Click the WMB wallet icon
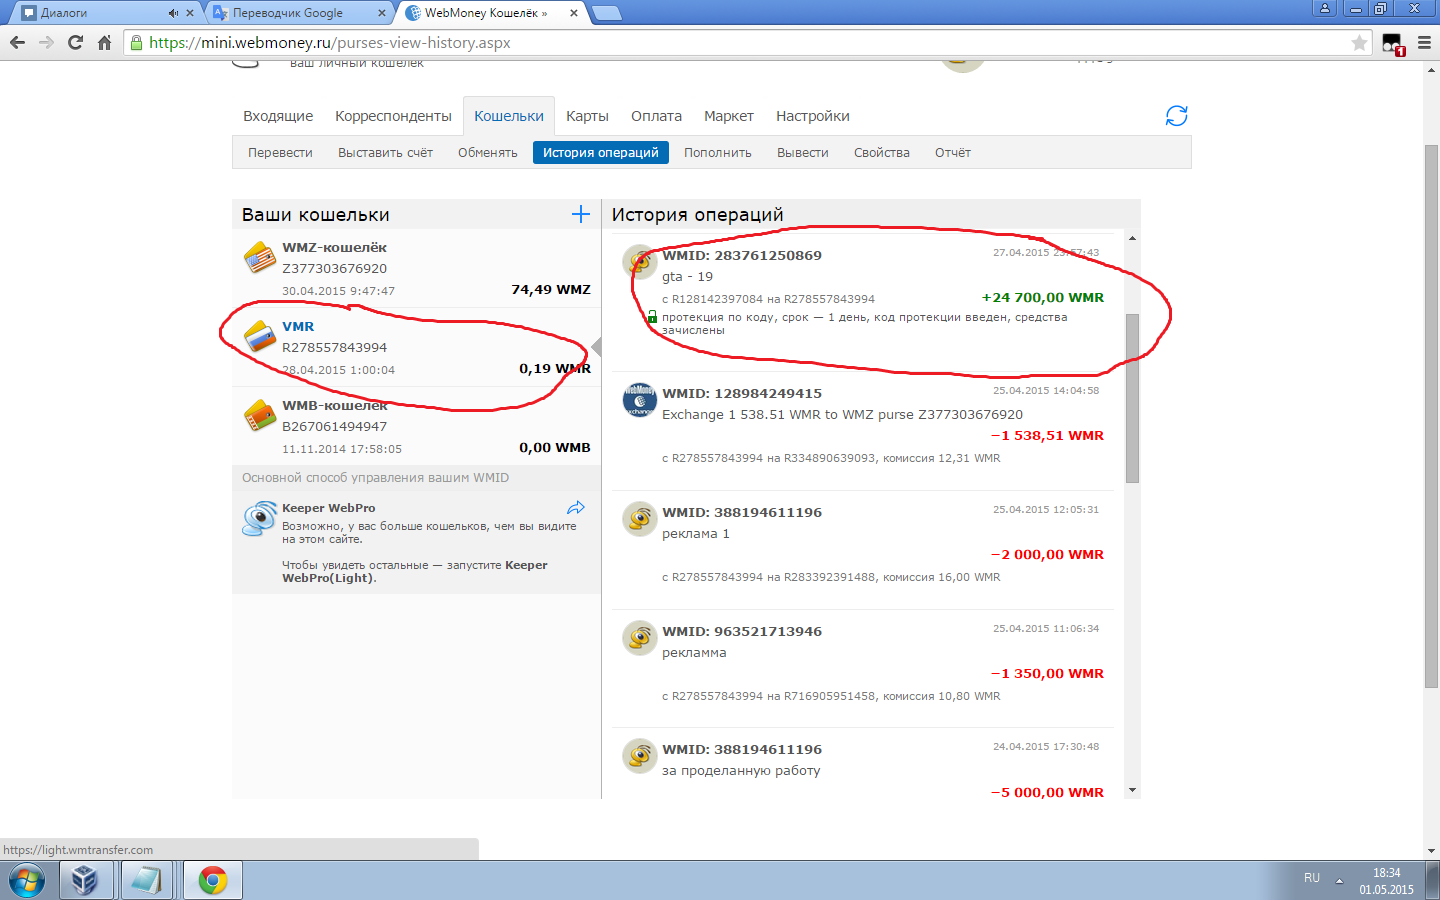 (260, 415)
